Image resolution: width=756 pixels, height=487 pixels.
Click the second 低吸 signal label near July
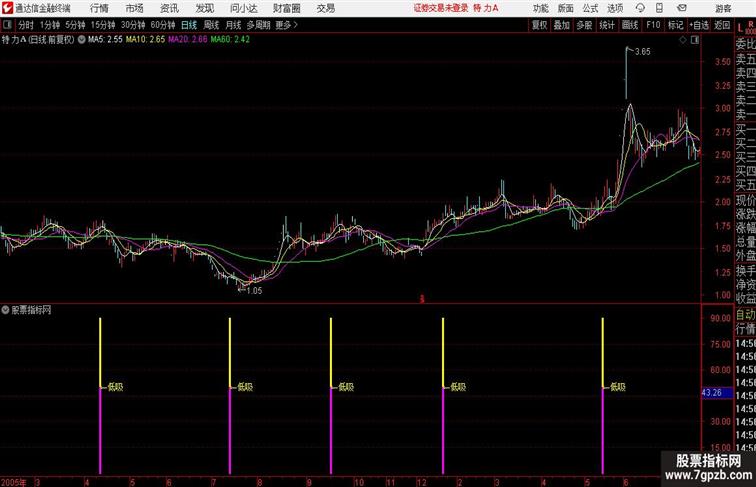coord(245,387)
